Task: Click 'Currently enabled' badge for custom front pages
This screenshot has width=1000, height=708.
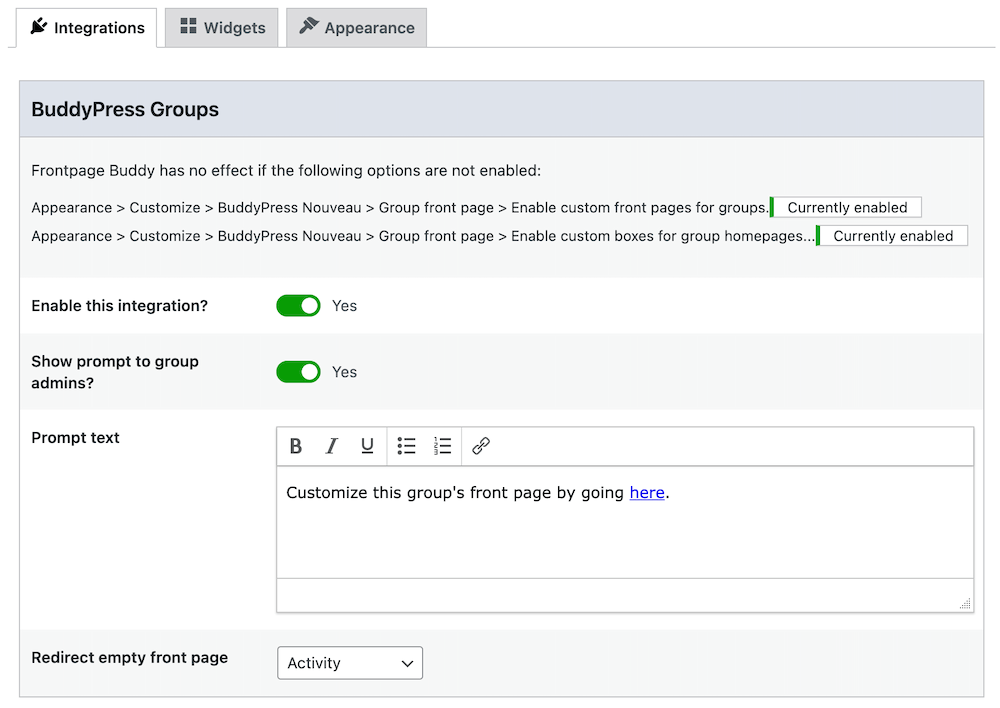Action: [x=846, y=207]
